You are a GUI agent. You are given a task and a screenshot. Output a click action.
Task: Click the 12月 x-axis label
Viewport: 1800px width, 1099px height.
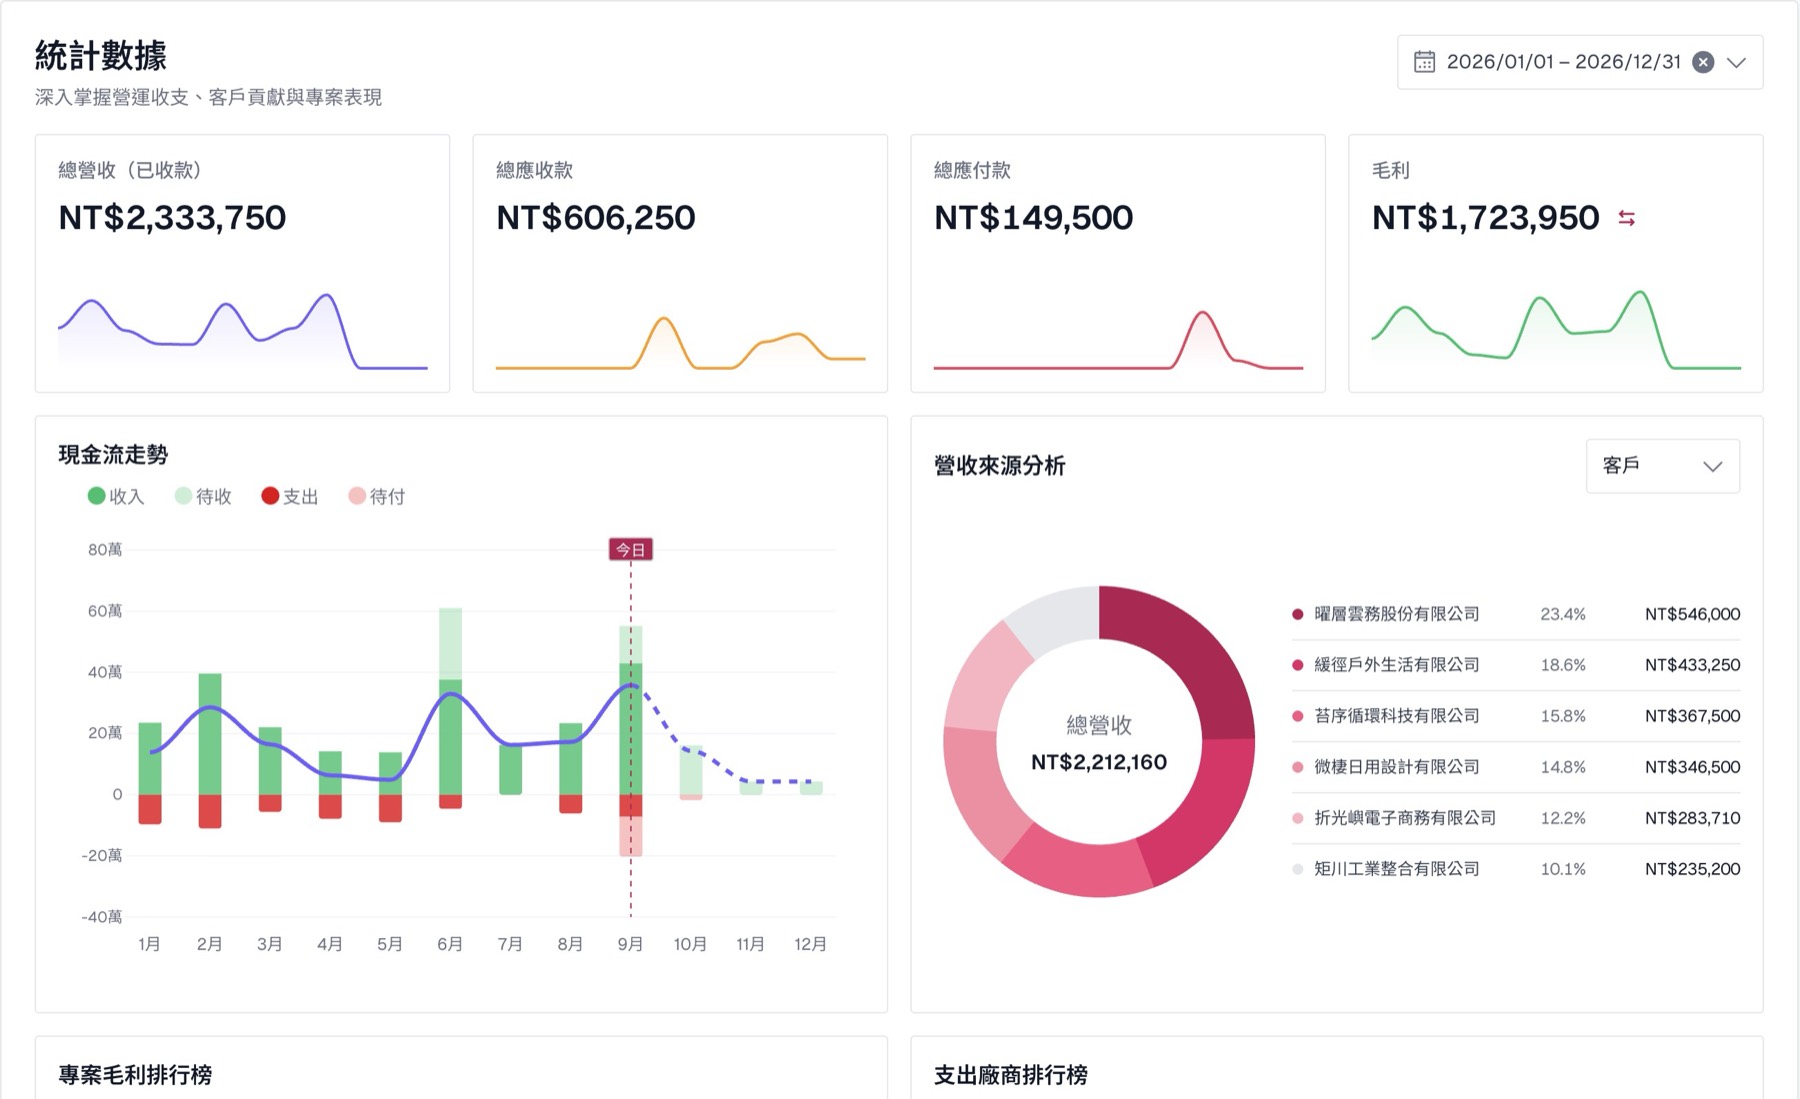coord(810,944)
